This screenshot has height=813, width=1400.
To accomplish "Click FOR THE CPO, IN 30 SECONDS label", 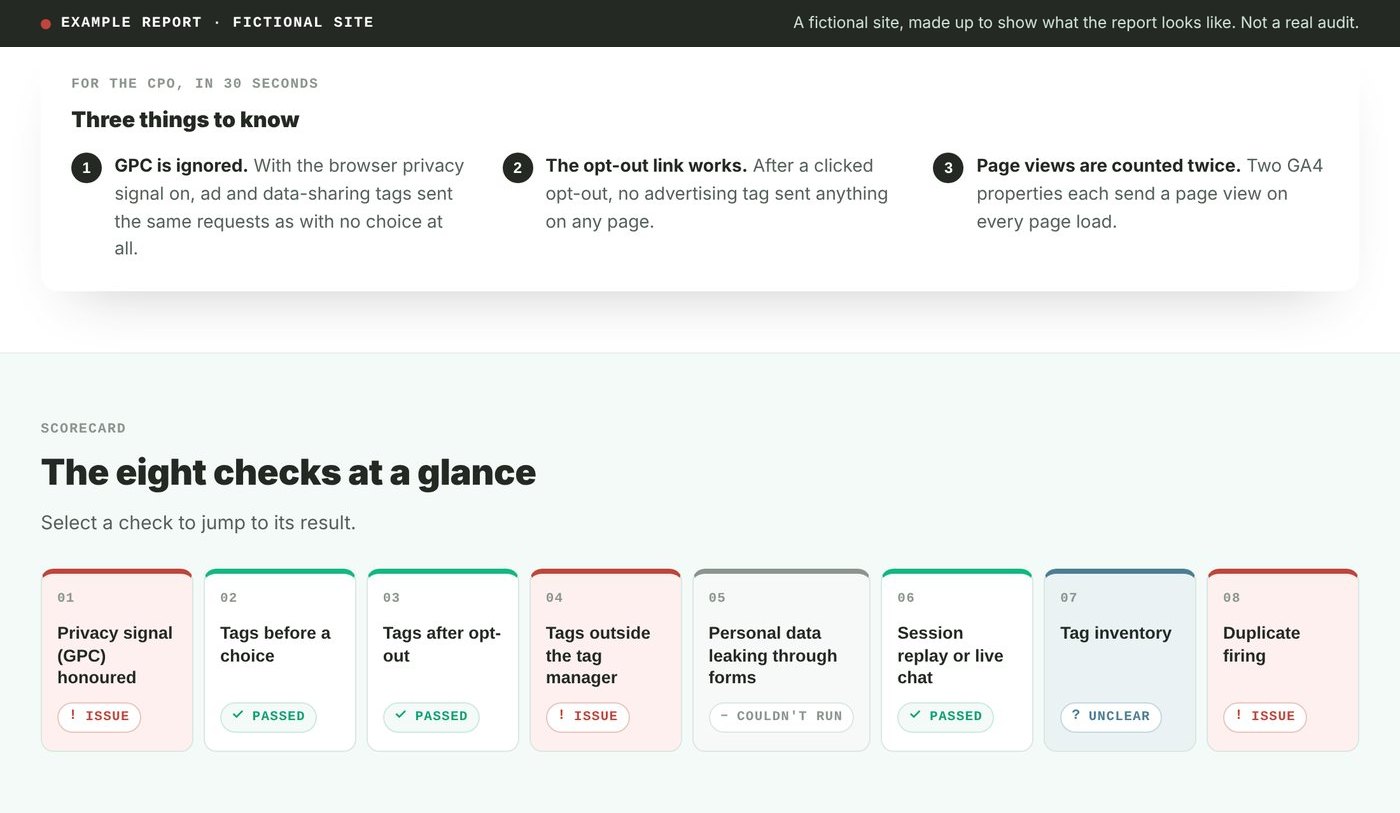I will point(195,84).
